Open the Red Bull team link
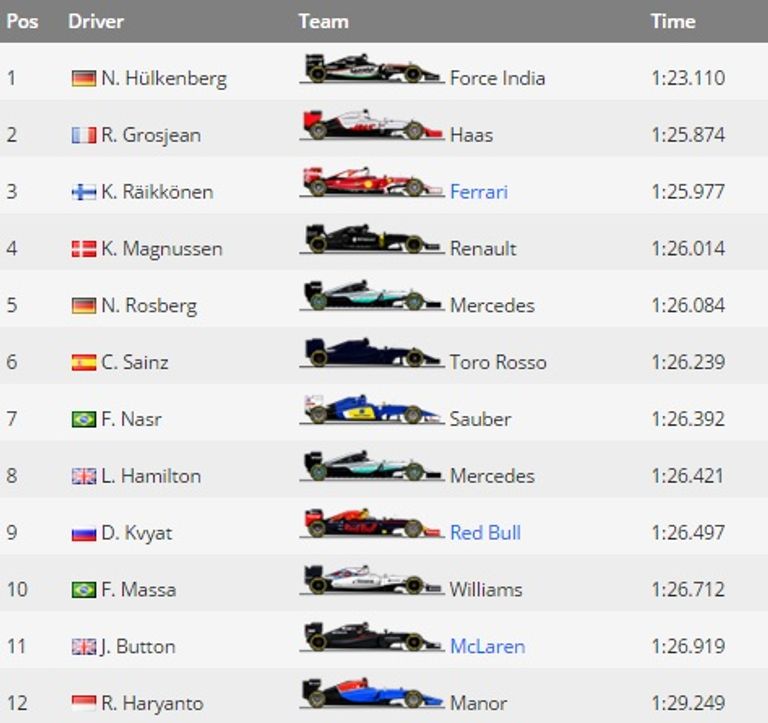Screen dimensions: 768x723 click(485, 533)
